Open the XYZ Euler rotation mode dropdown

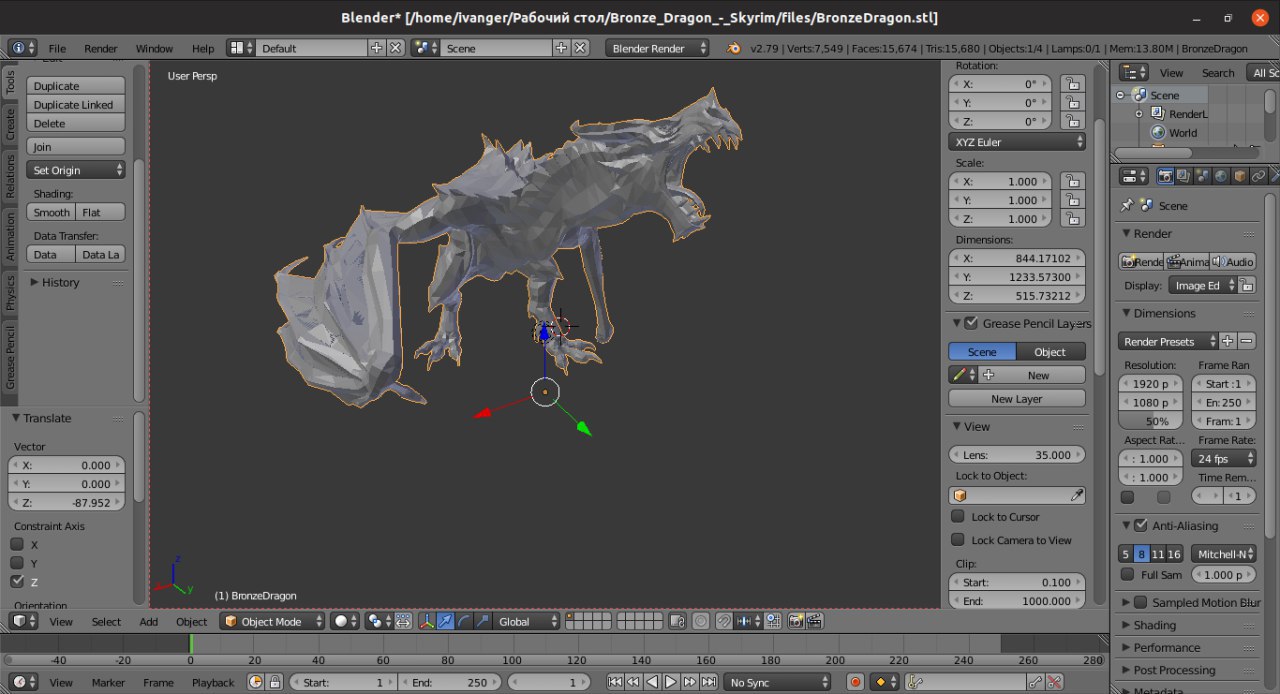[1017, 142]
